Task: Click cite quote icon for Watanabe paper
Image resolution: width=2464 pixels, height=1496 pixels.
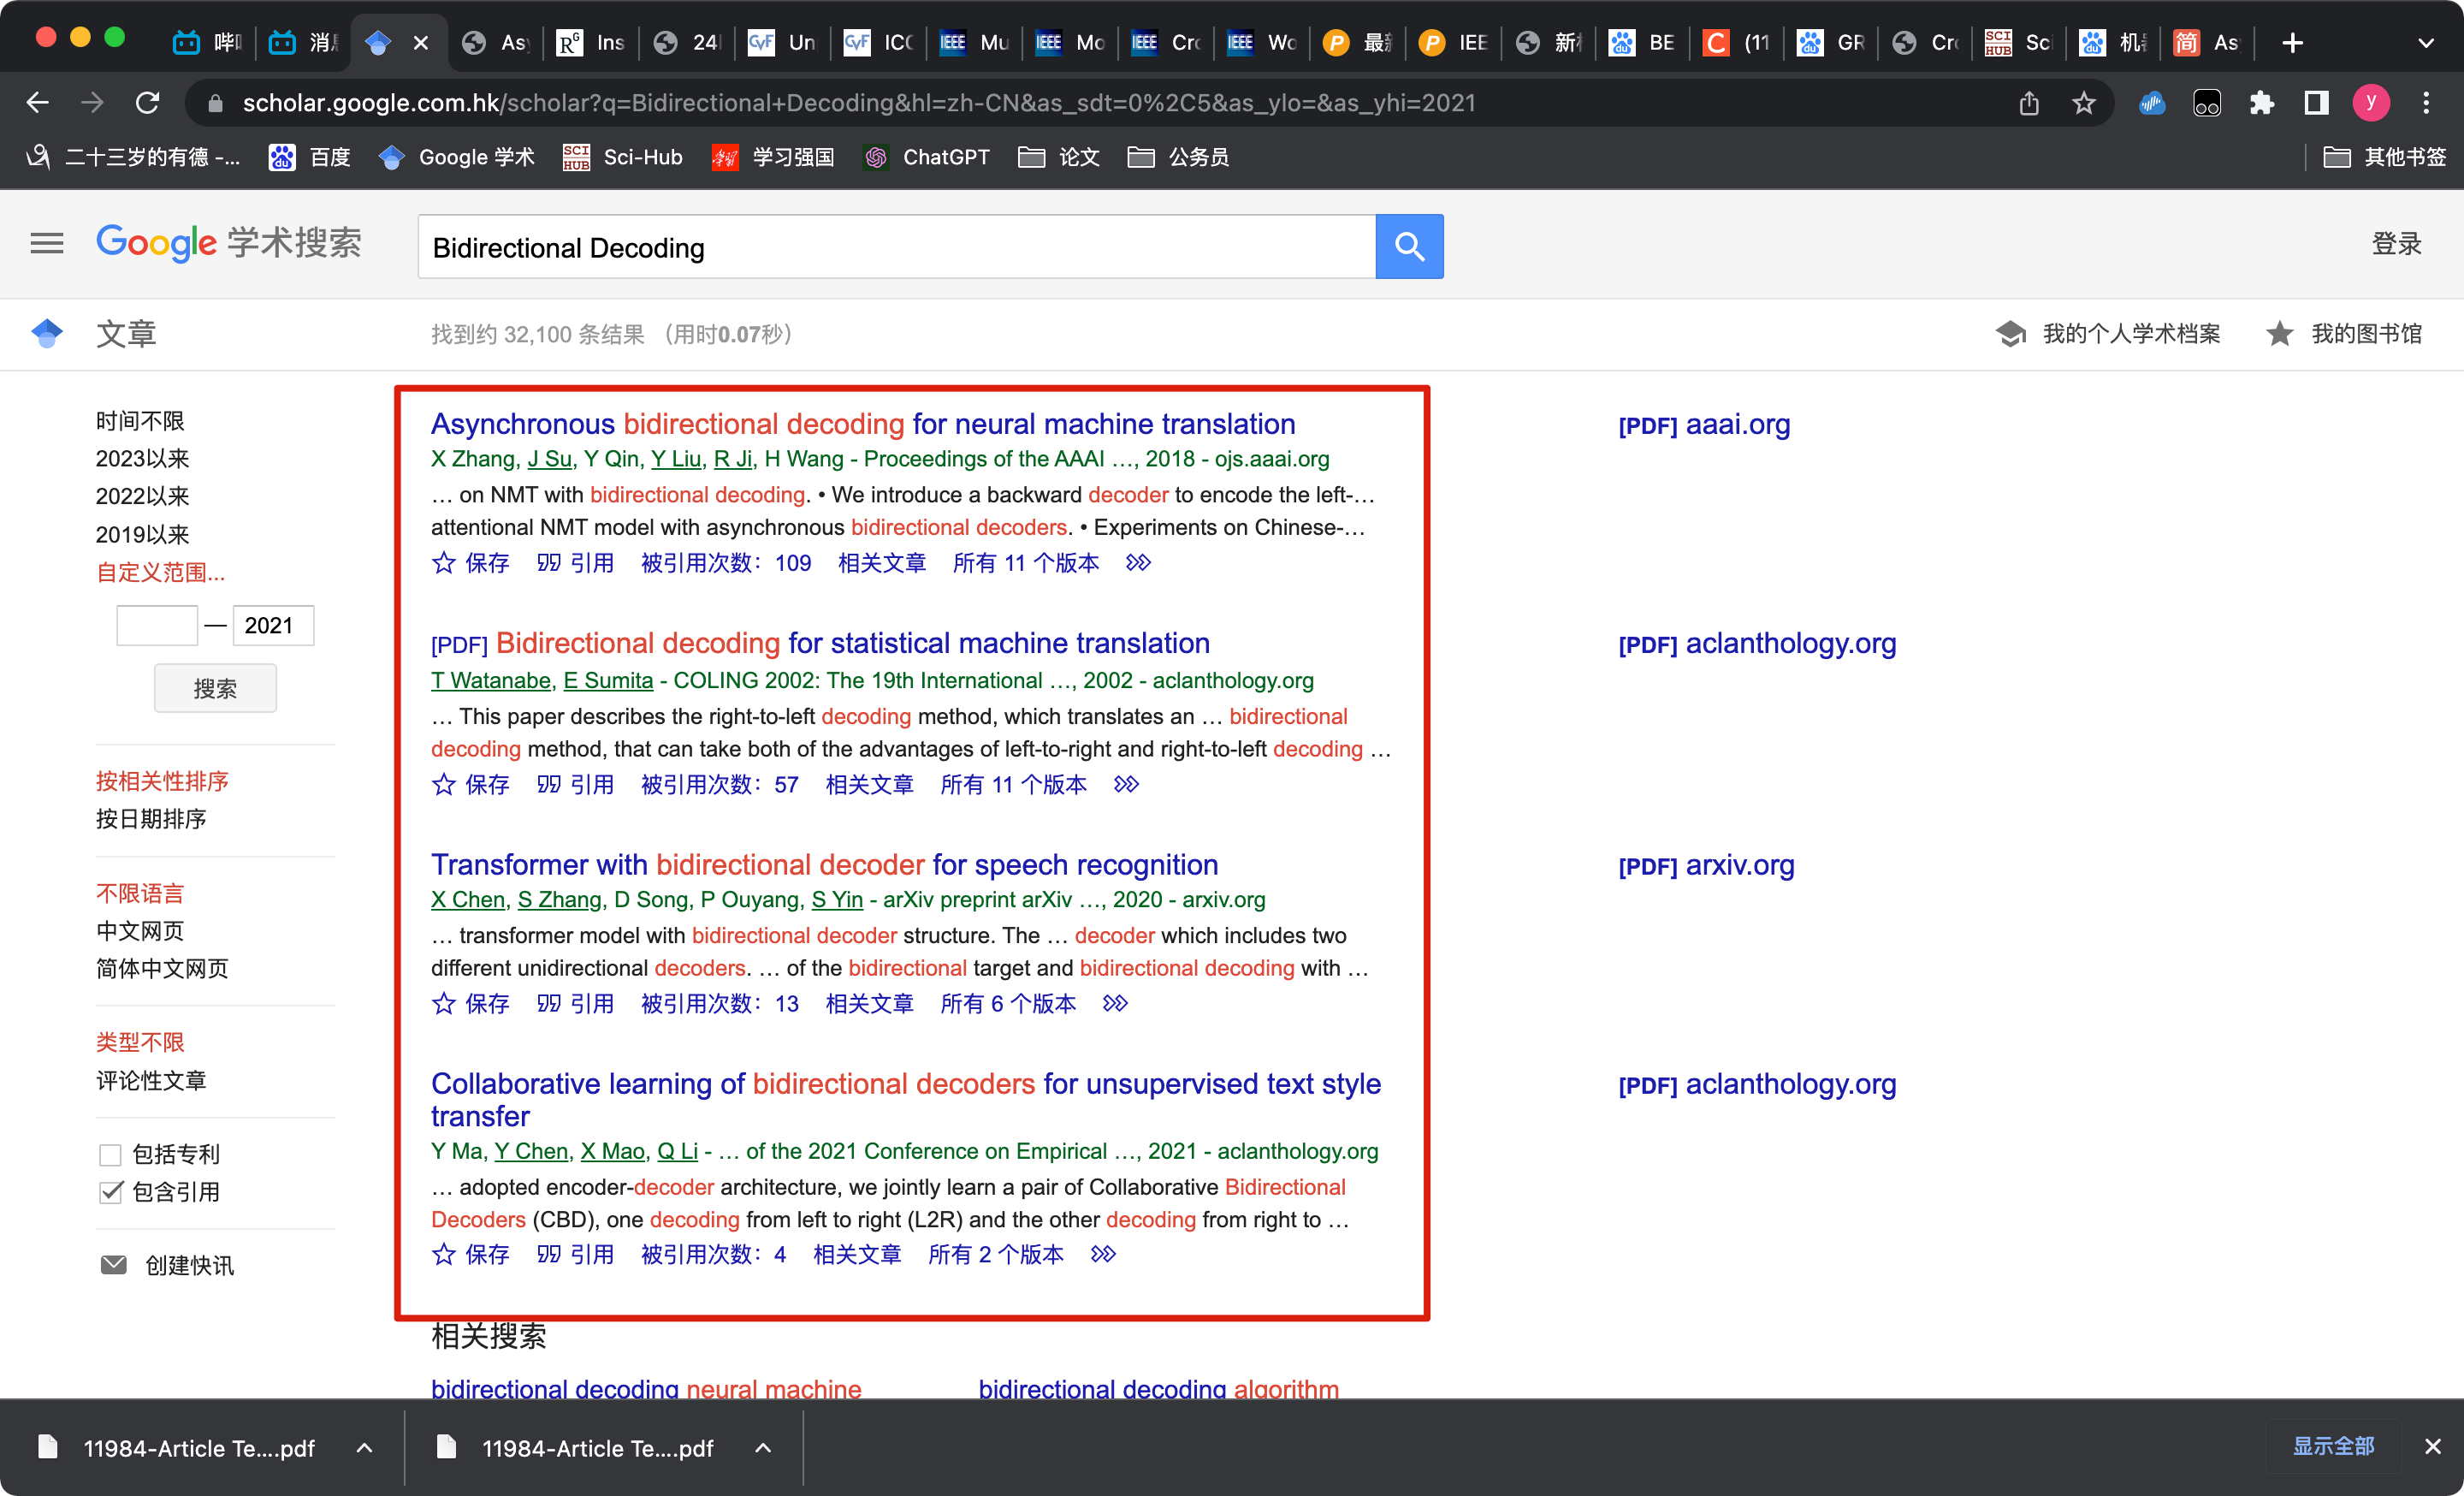Action: (x=548, y=785)
